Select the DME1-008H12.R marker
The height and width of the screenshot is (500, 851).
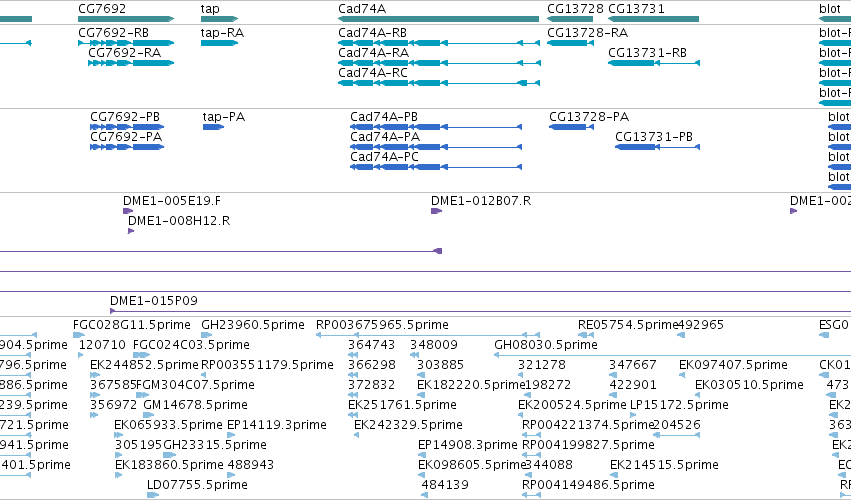pos(131,231)
